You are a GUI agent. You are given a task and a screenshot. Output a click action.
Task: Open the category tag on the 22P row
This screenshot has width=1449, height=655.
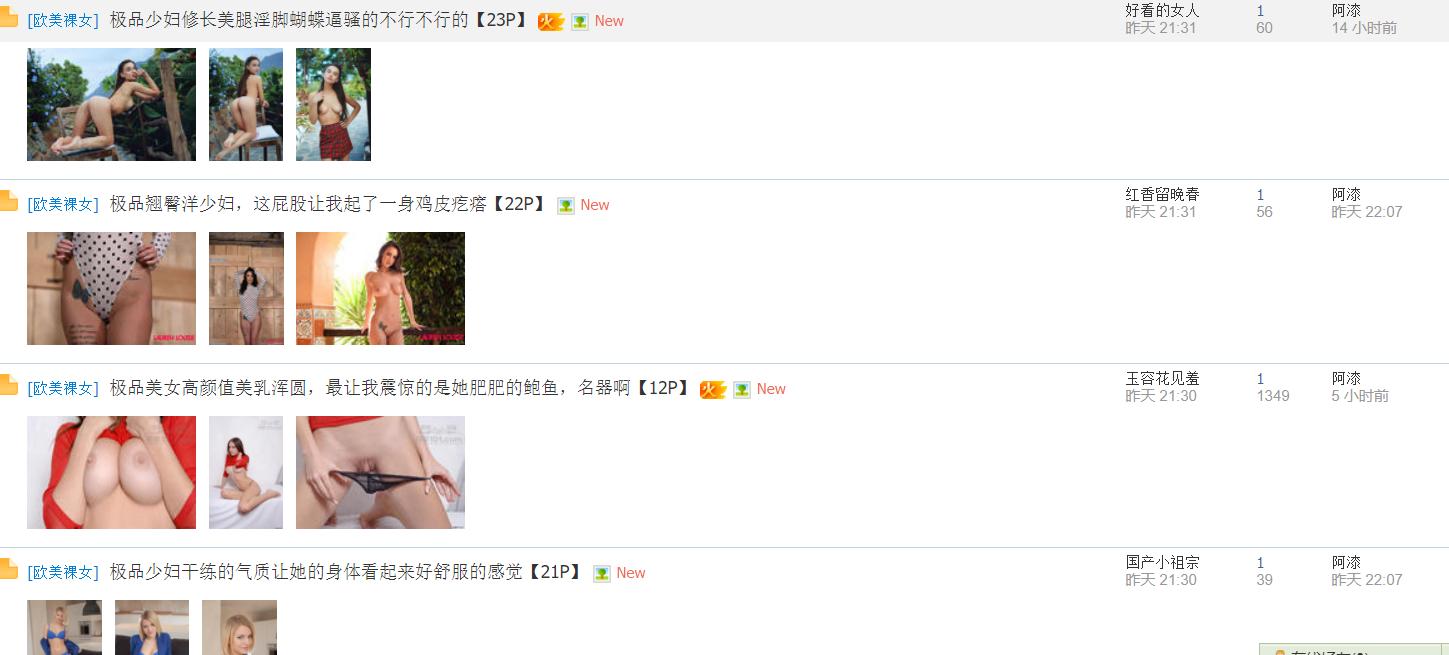pyautogui.click(x=63, y=204)
